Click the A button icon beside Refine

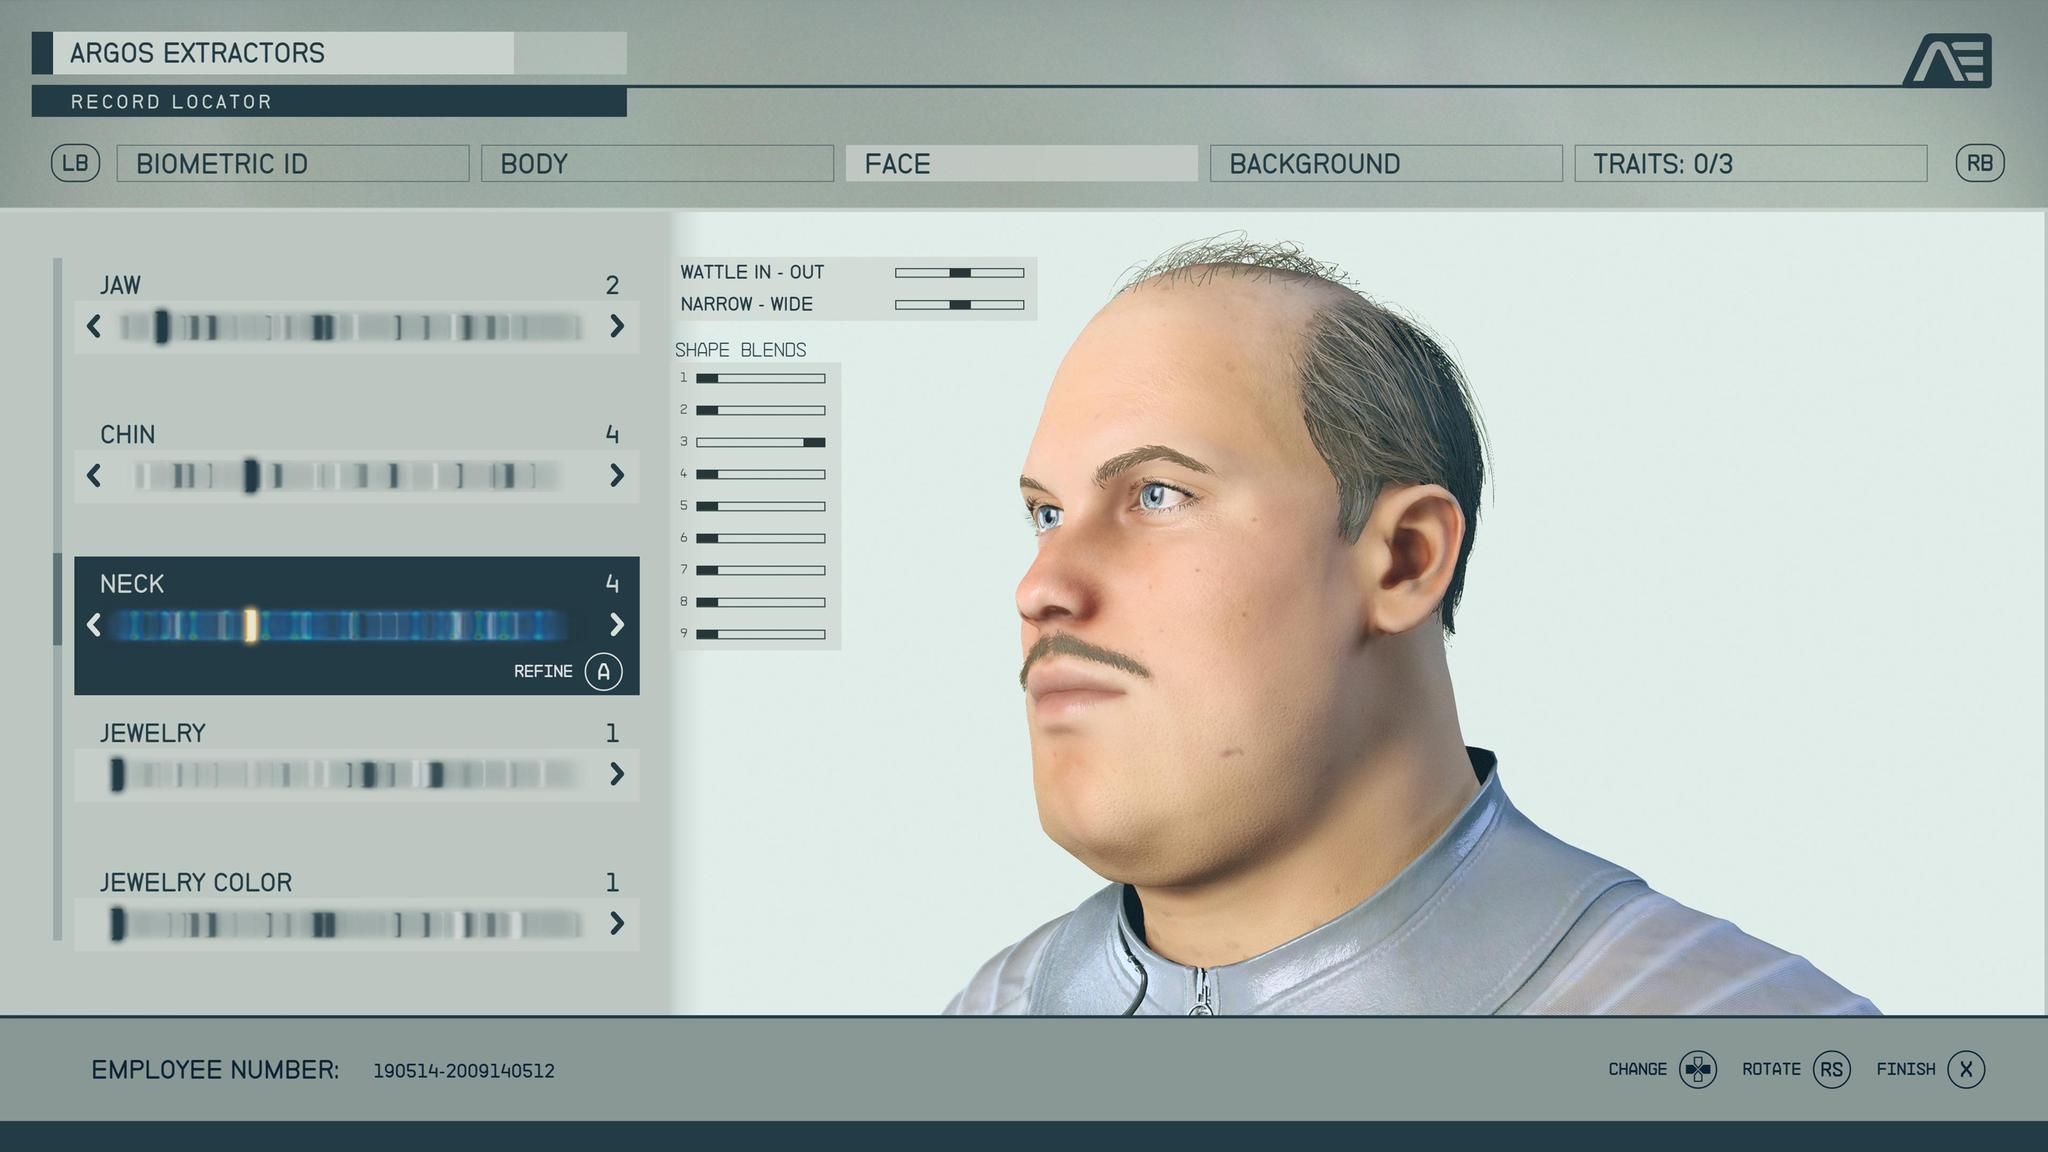click(x=604, y=672)
